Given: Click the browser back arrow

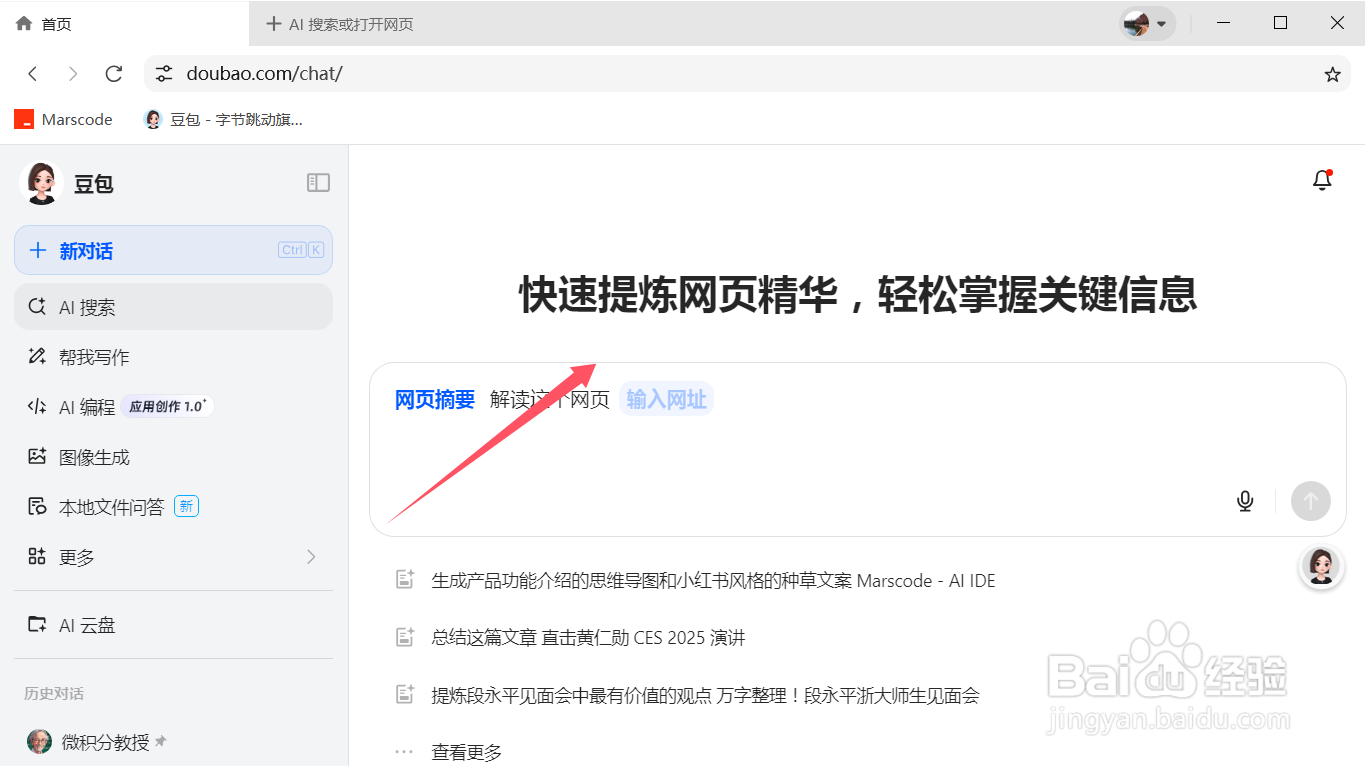Looking at the screenshot, I should point(33,74).
